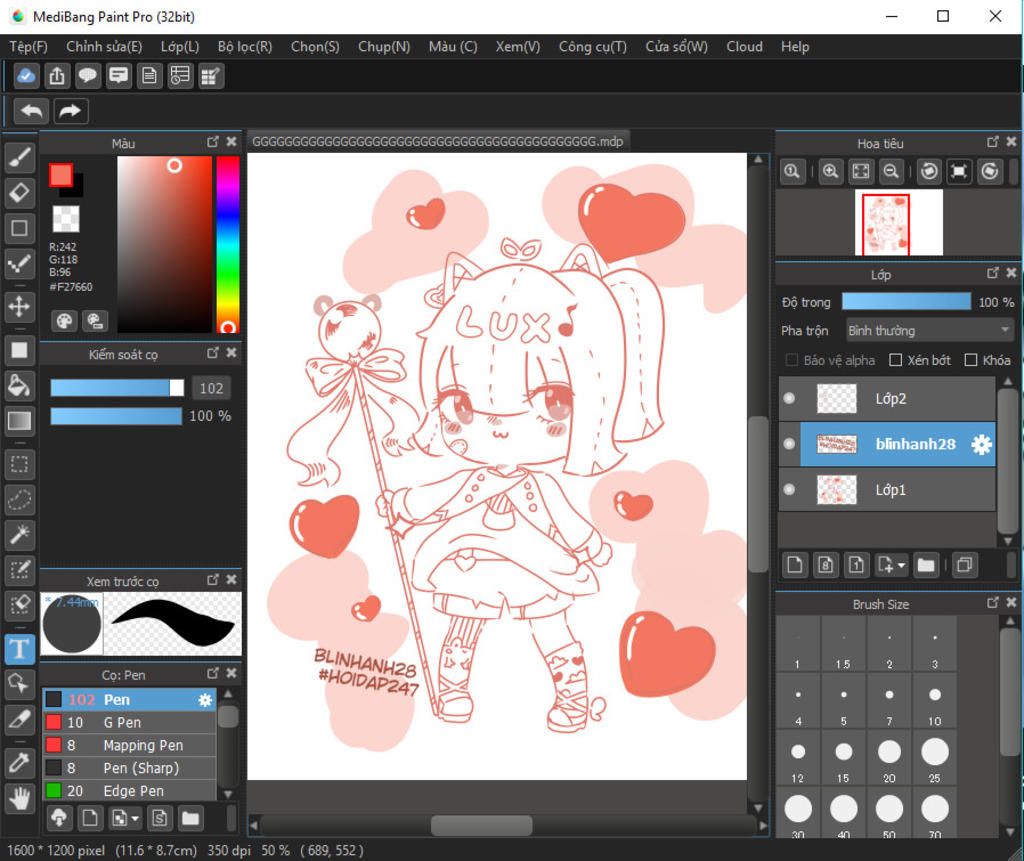The image size is (1024, 861).
Task: Click the canvas horizontal scrollbar
Action: (481, 826)
